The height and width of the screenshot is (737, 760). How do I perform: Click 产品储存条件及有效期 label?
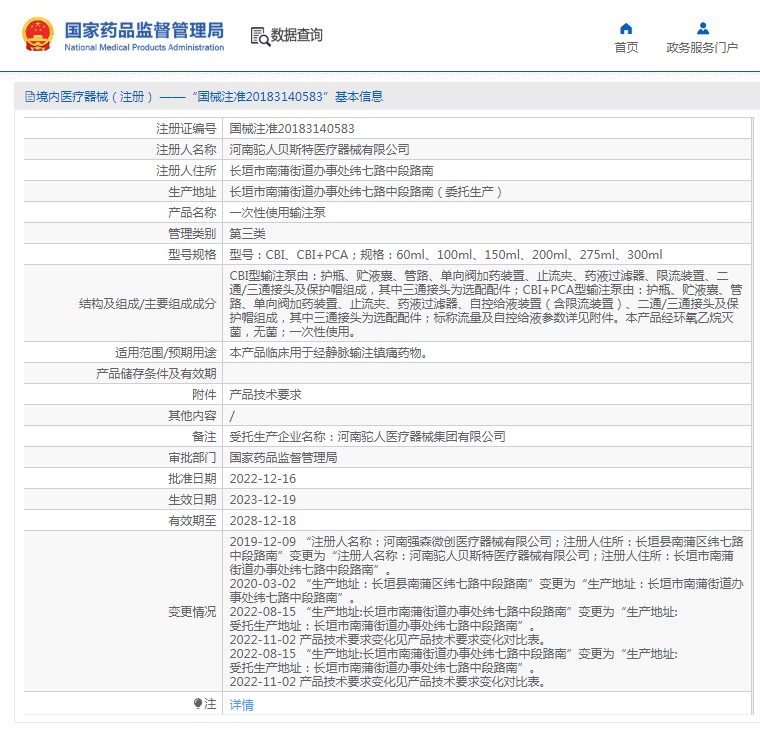(156, 374)
